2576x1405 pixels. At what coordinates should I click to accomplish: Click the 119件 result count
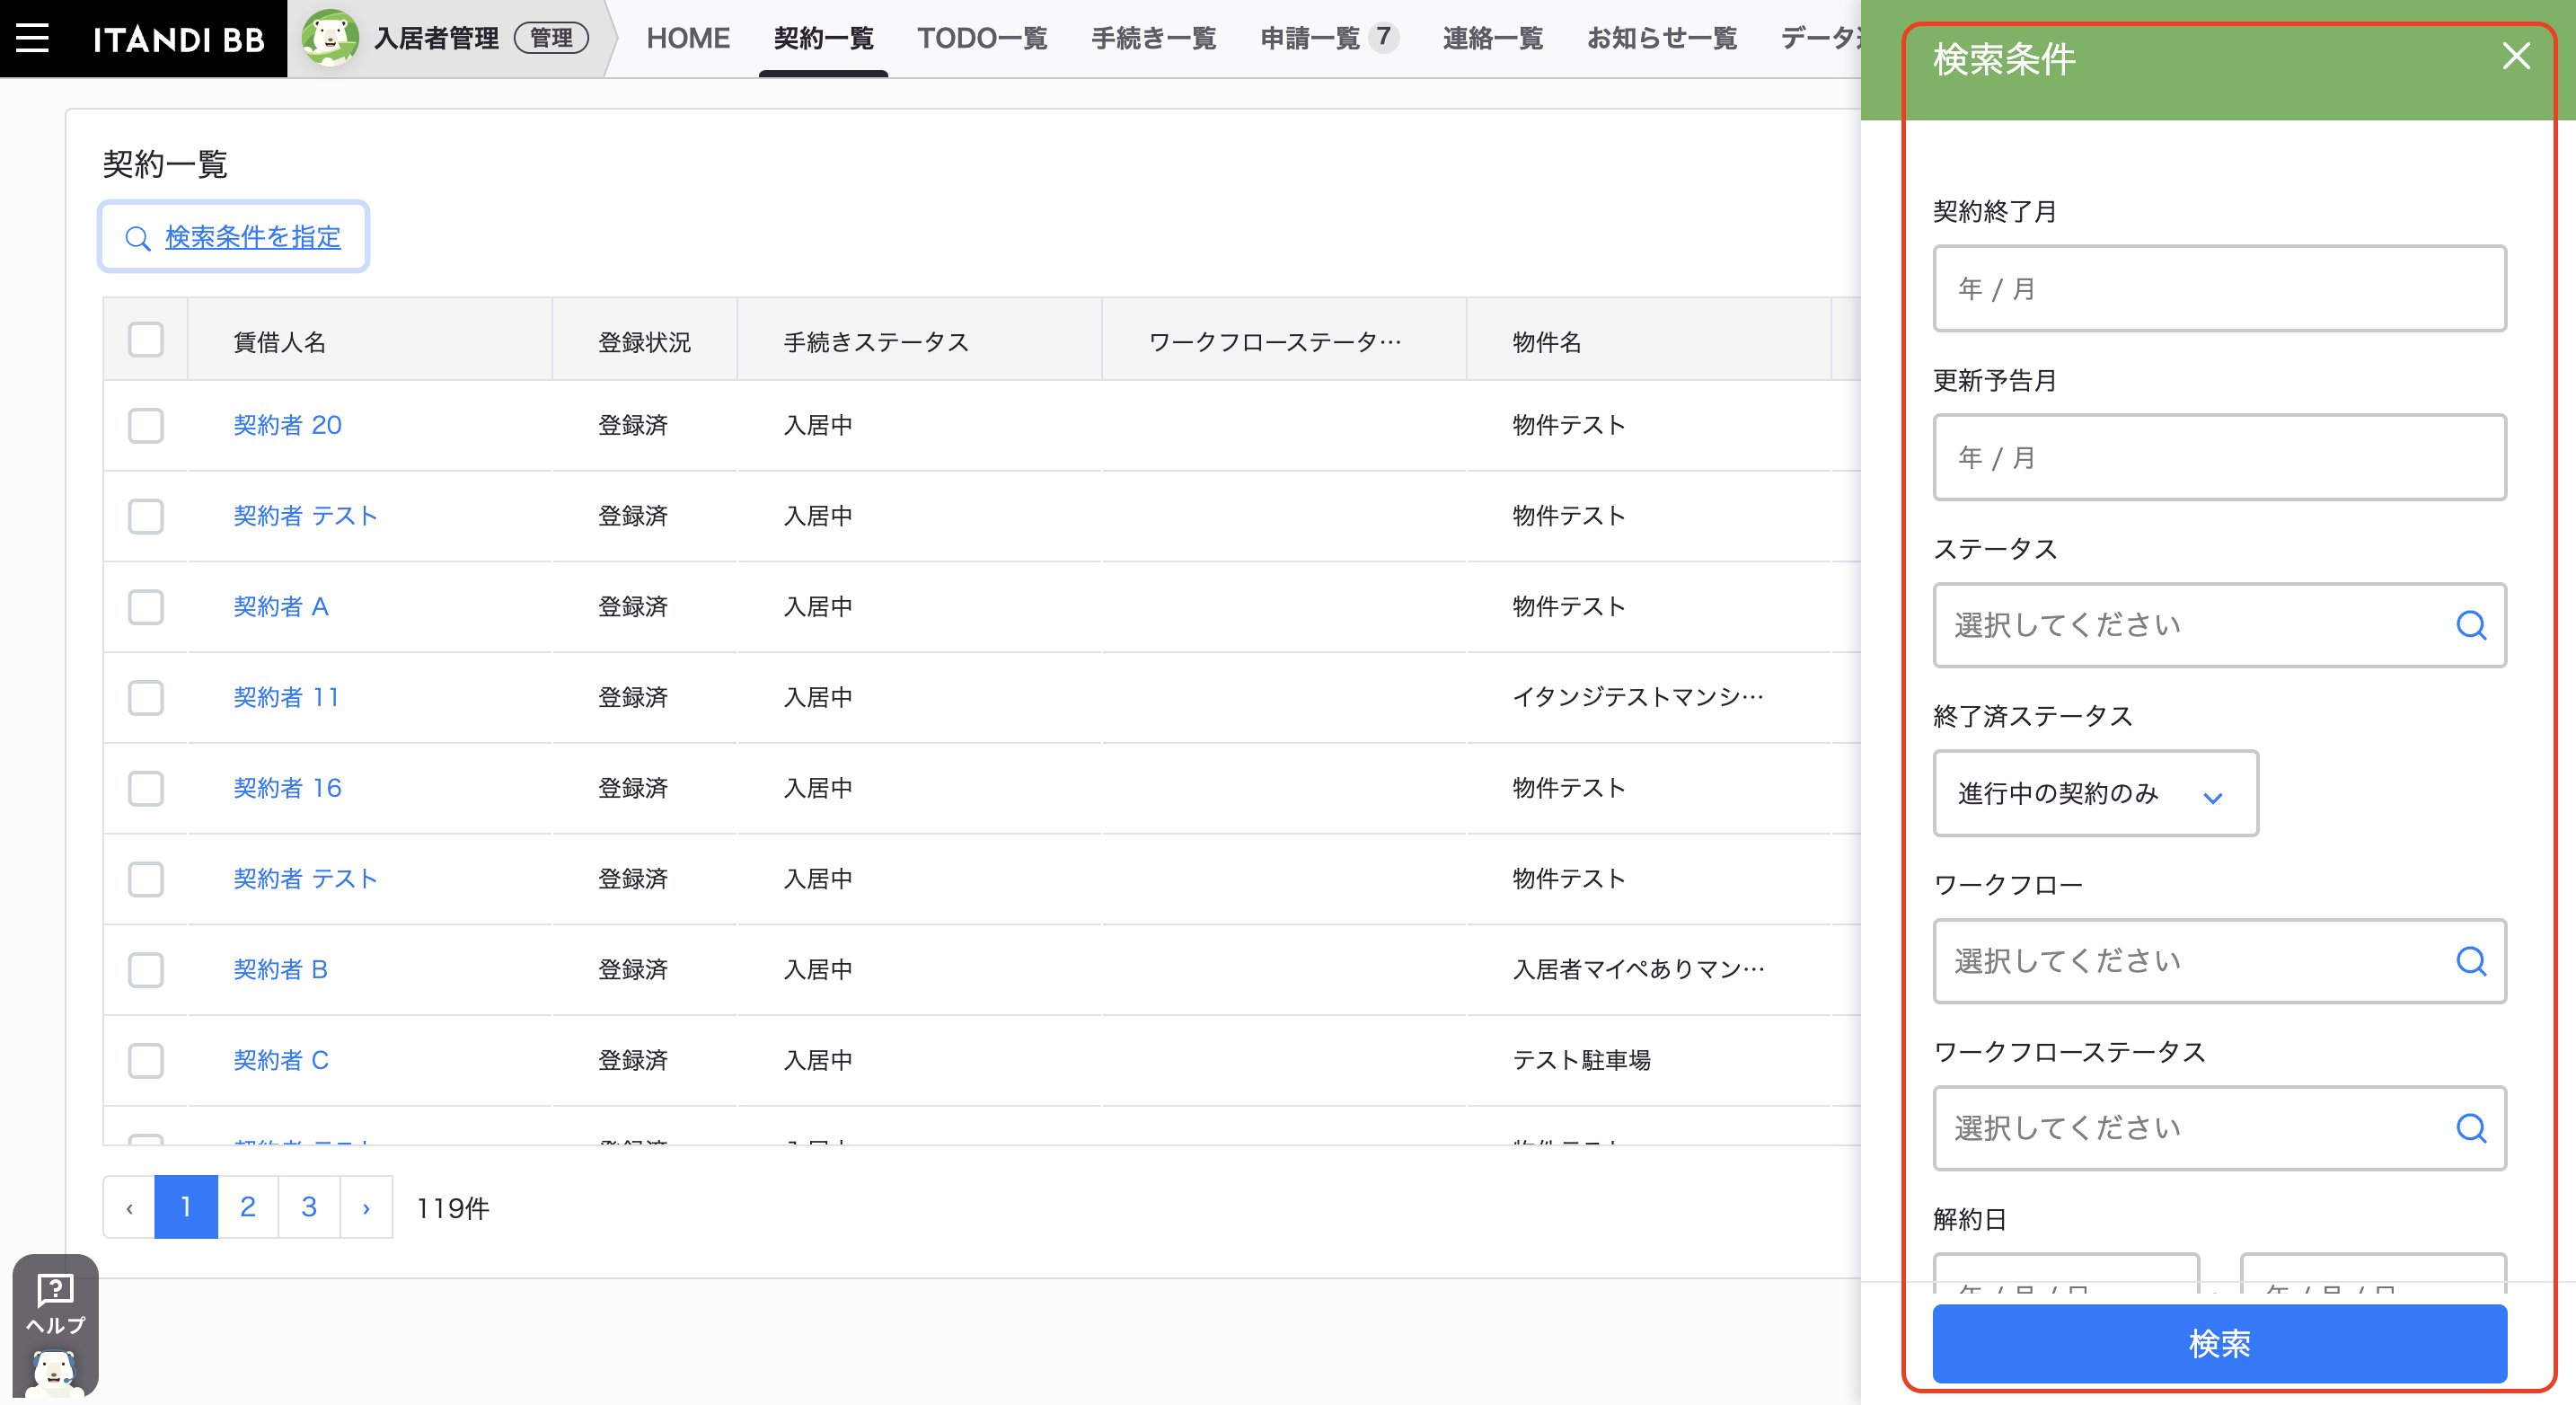pos(453,1208)
